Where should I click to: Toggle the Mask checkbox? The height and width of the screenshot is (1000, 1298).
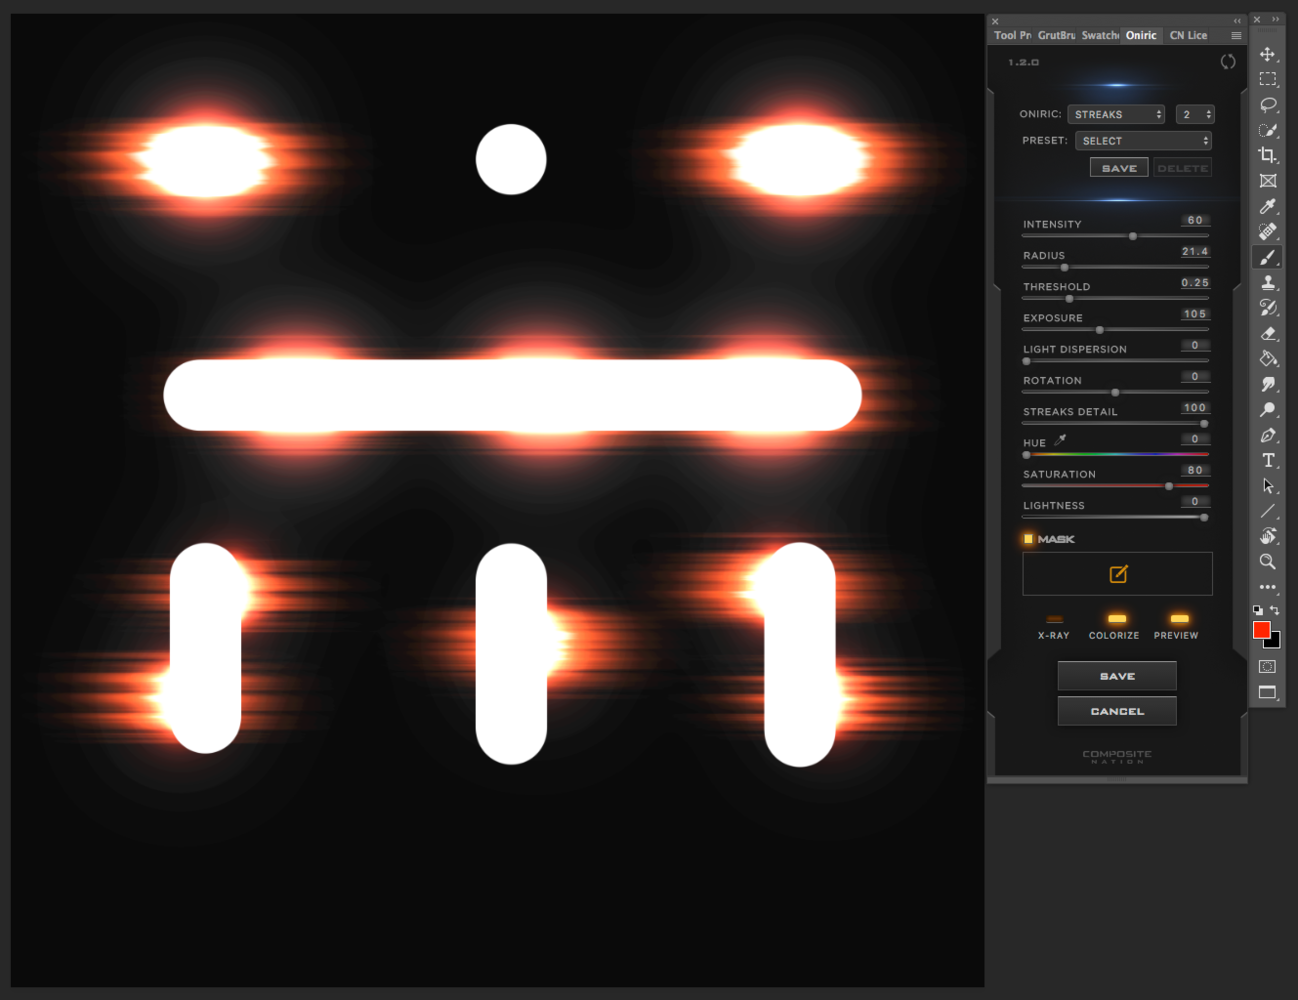[1028, 539]
